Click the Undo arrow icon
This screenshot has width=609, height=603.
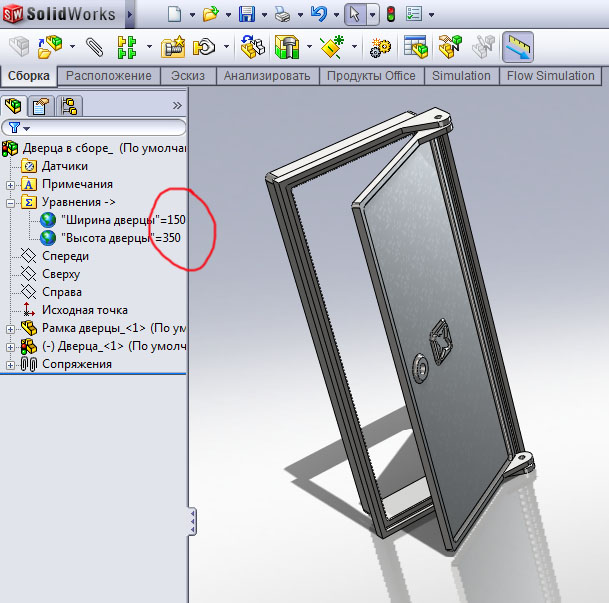(319, 15)
